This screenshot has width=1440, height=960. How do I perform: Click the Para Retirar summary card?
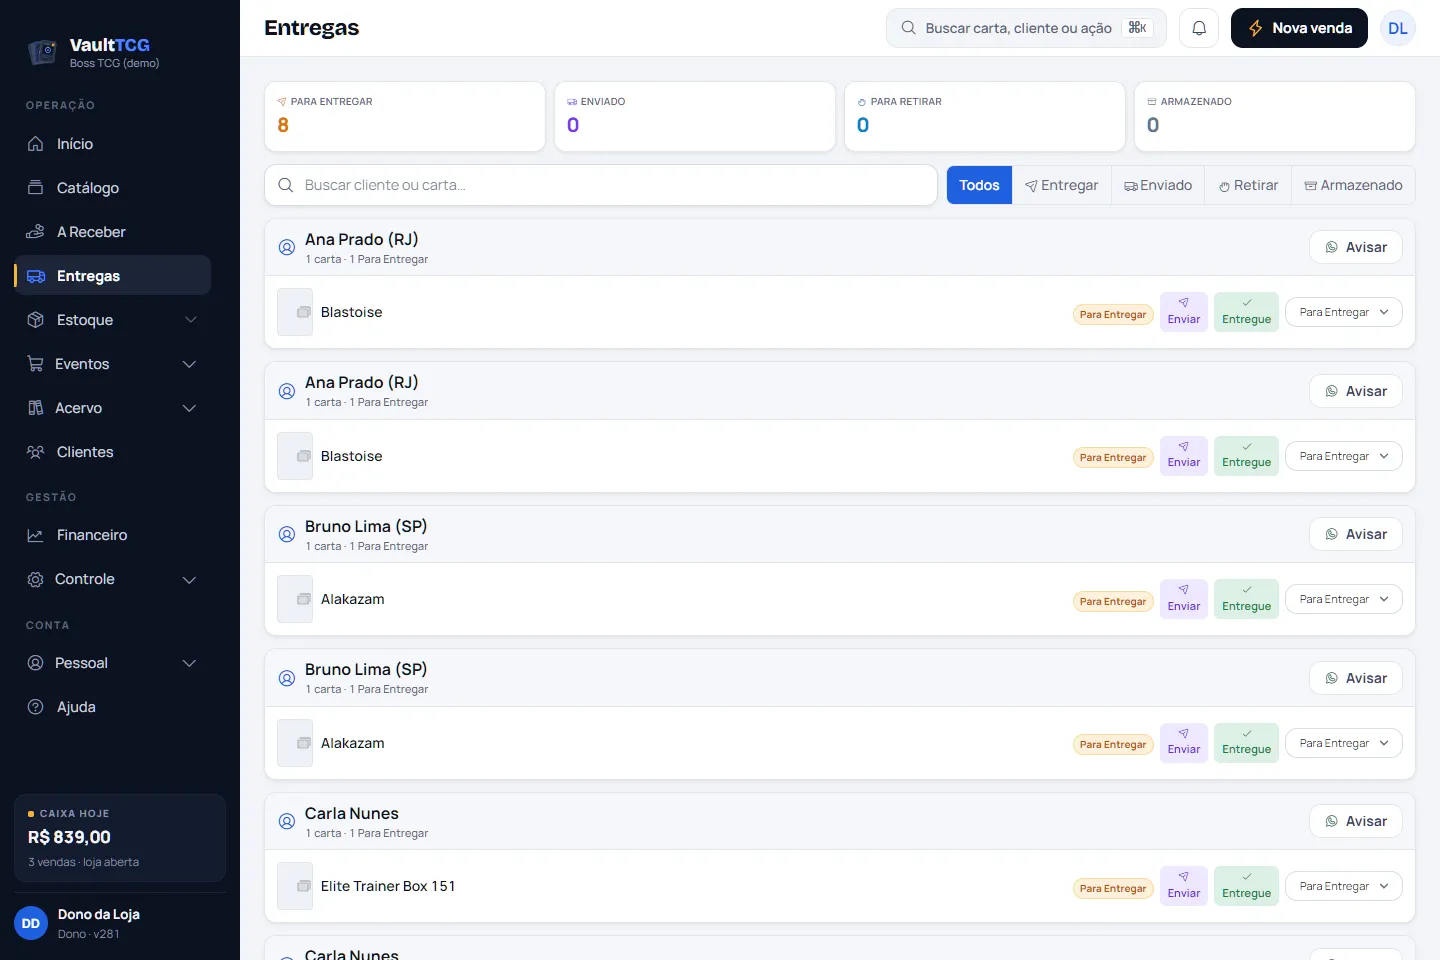[985, 116]
